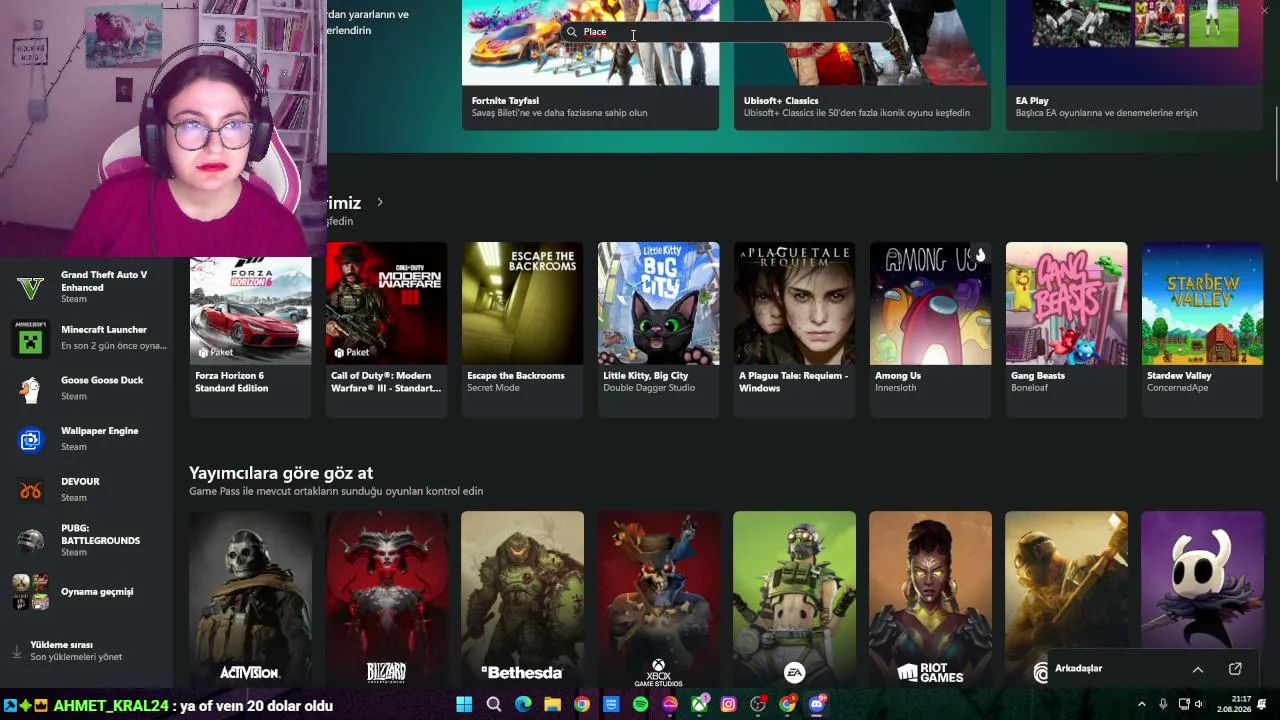
Task: Click the Place search input field
Action: click(727, 32)
